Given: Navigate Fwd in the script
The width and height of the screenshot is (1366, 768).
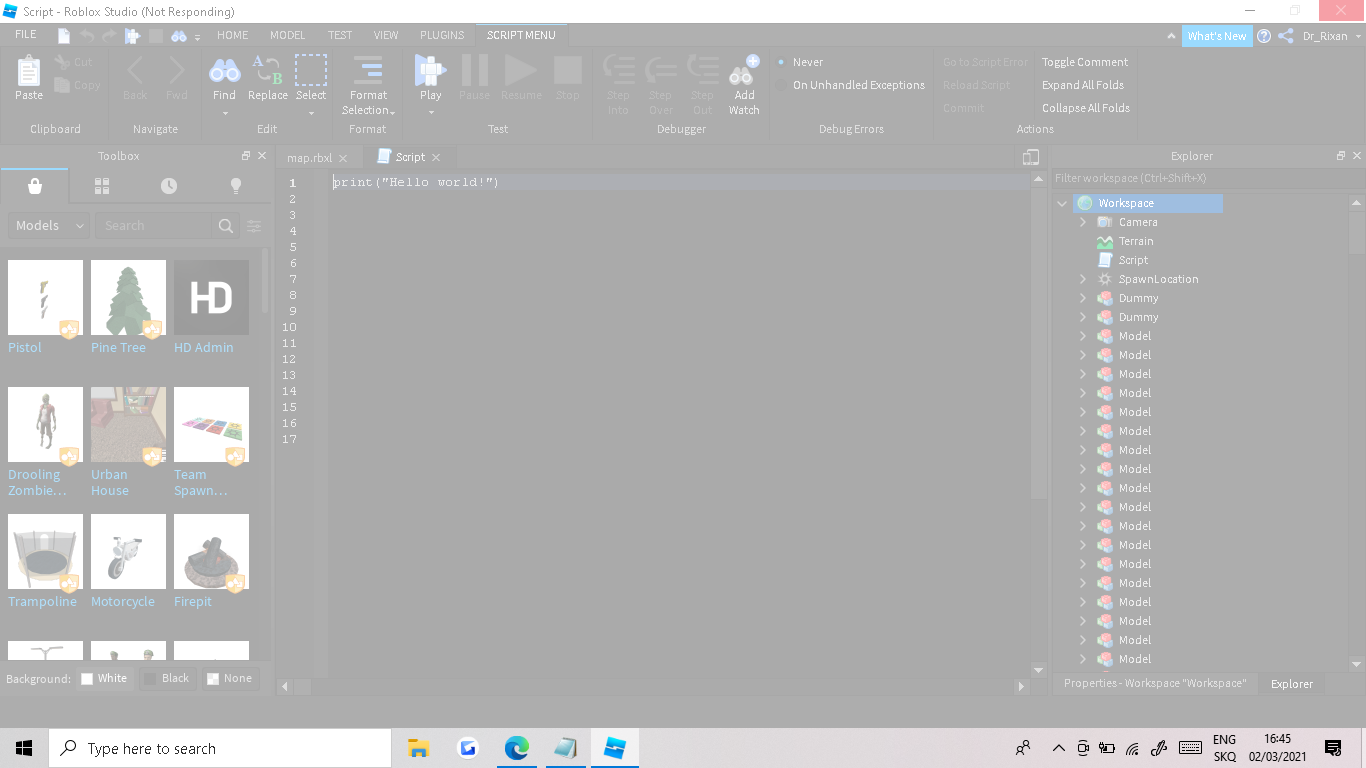Looking at the screenshot, I should [x=177, y=71].
